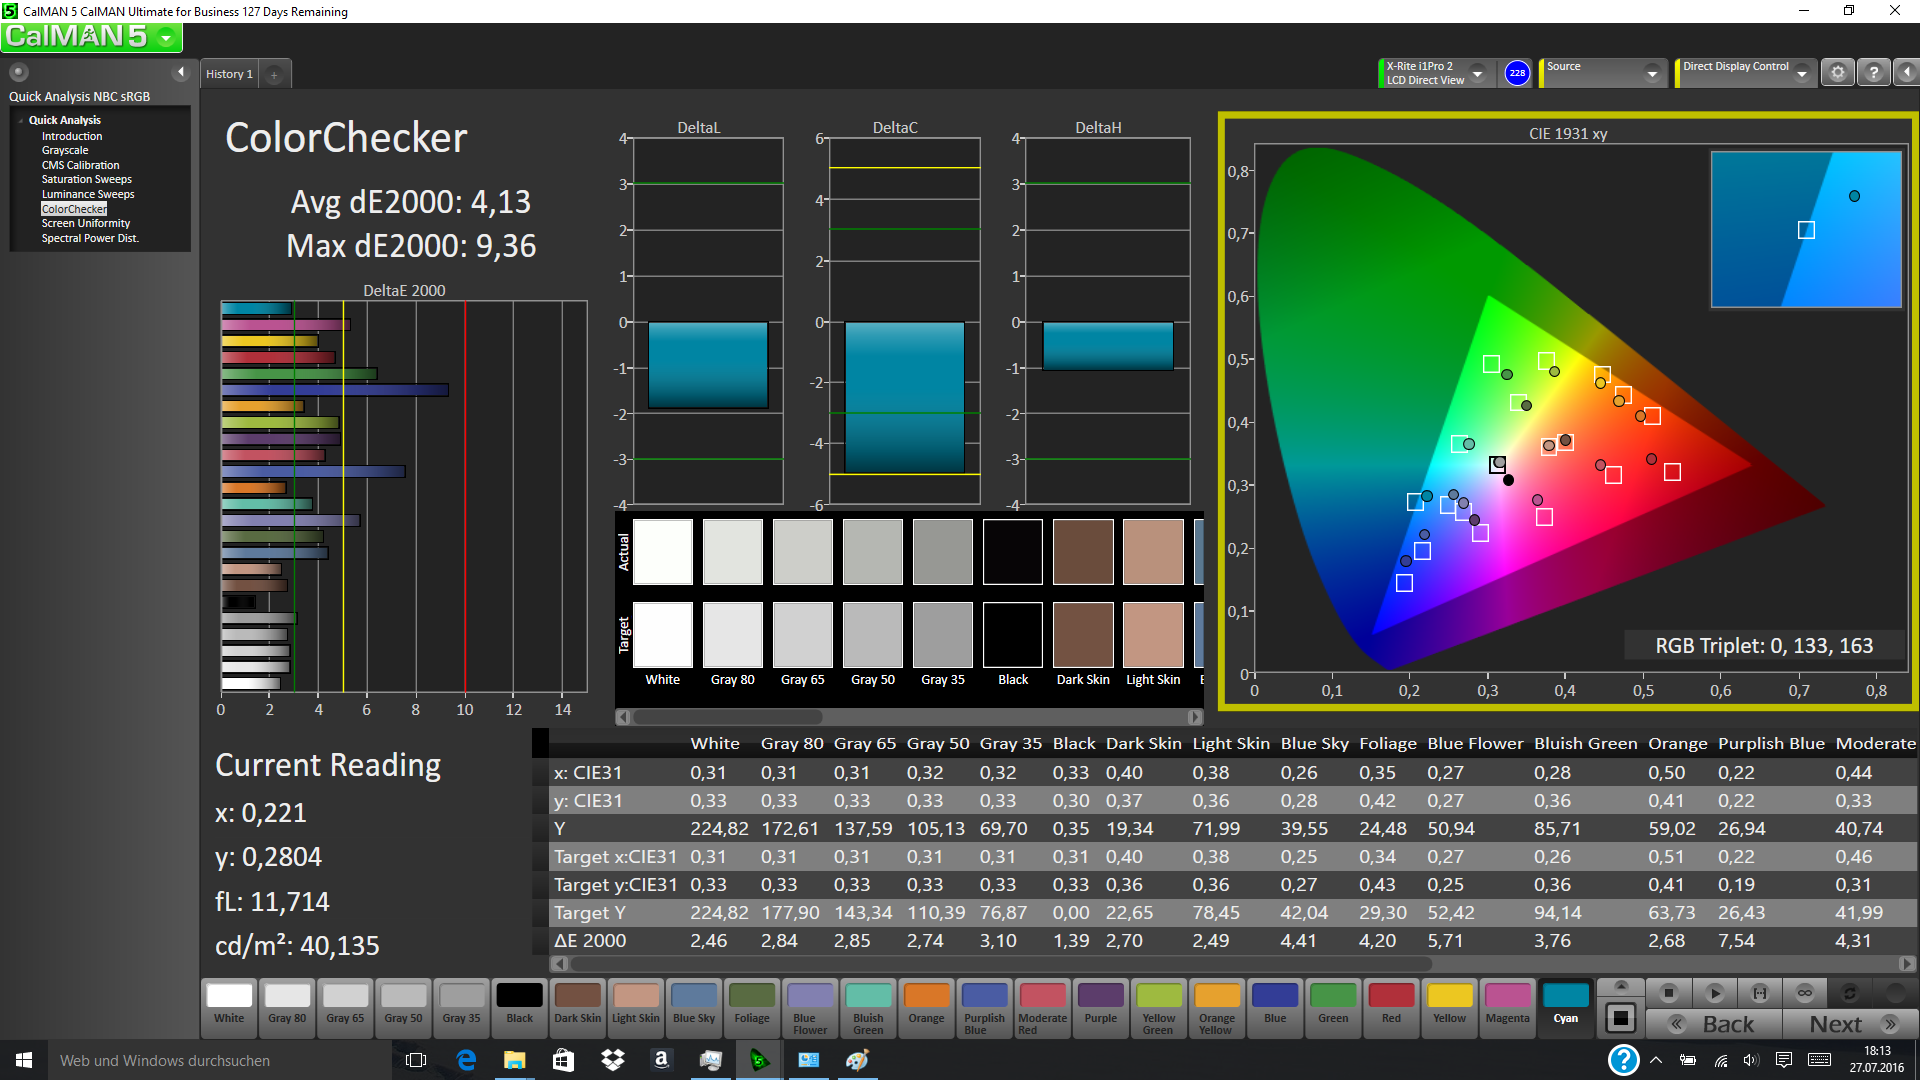1920x1080 pixels.
Task: Collapse the right panel arrow button
Action: pos(1906,73)
